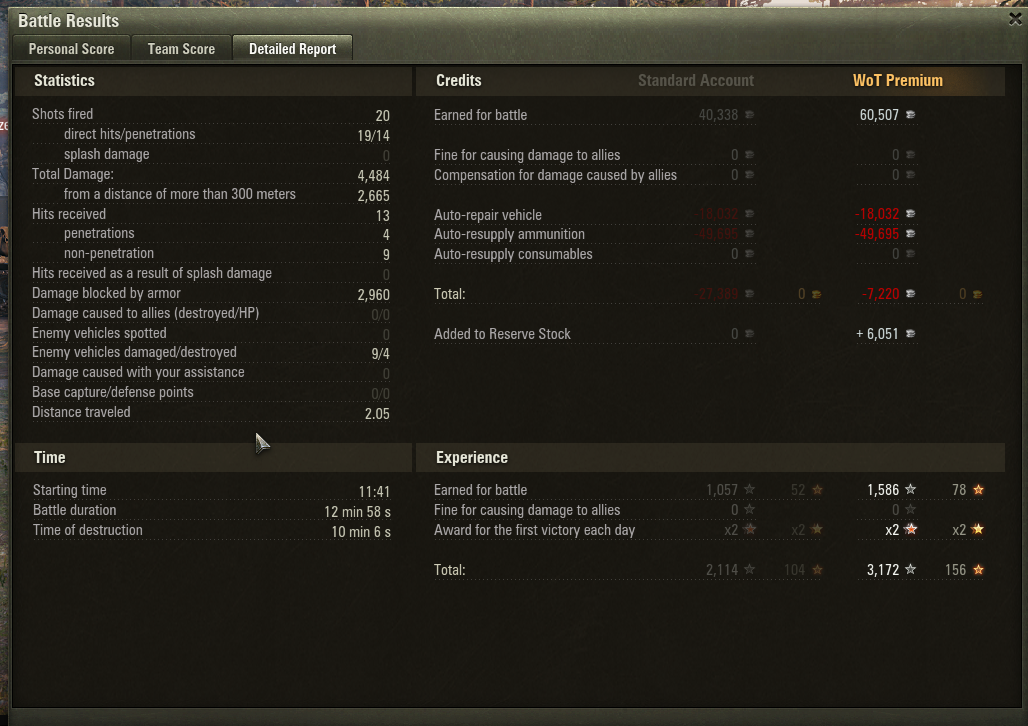Open the Team Score tab
This screenshot has width=1028, height=726.
[181, 49]
